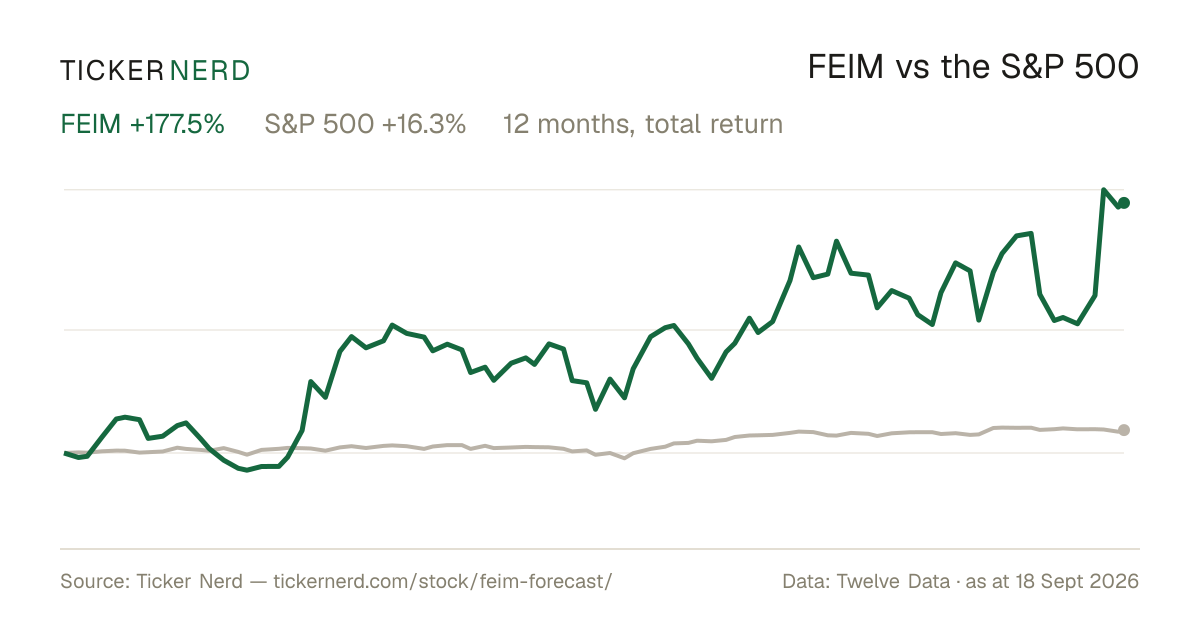Click the FEIM +177.5% legend label
The width and height of the screenshot is (1200, 630).
143,125
